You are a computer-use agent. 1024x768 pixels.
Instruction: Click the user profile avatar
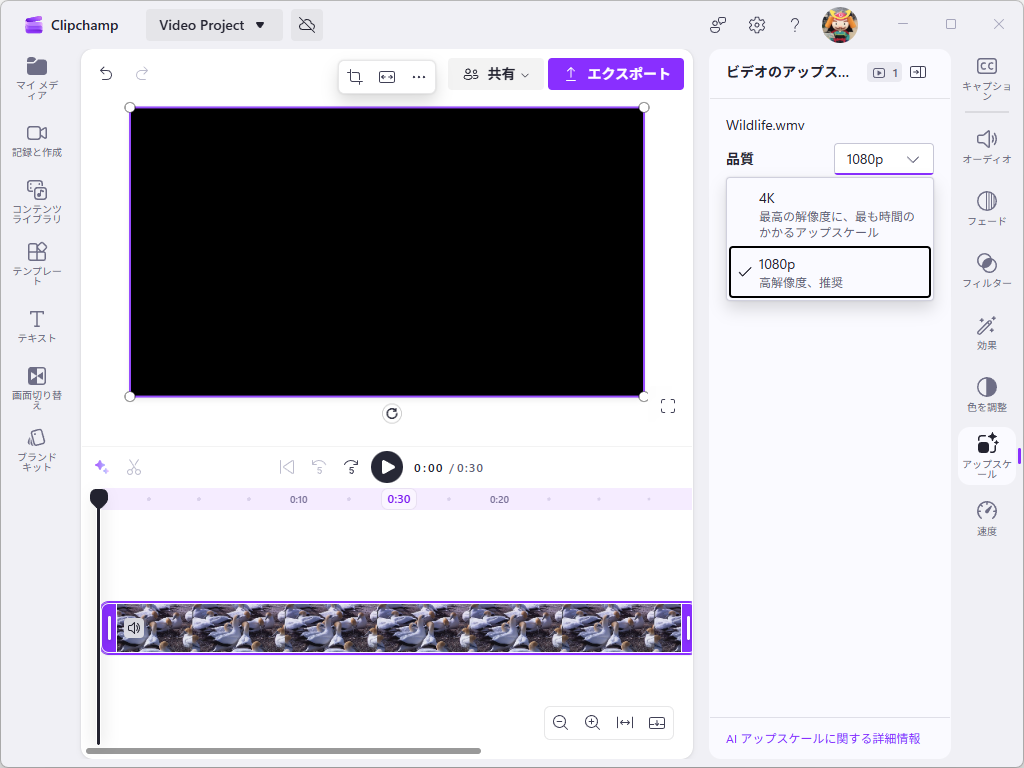(x=839, y=25)
